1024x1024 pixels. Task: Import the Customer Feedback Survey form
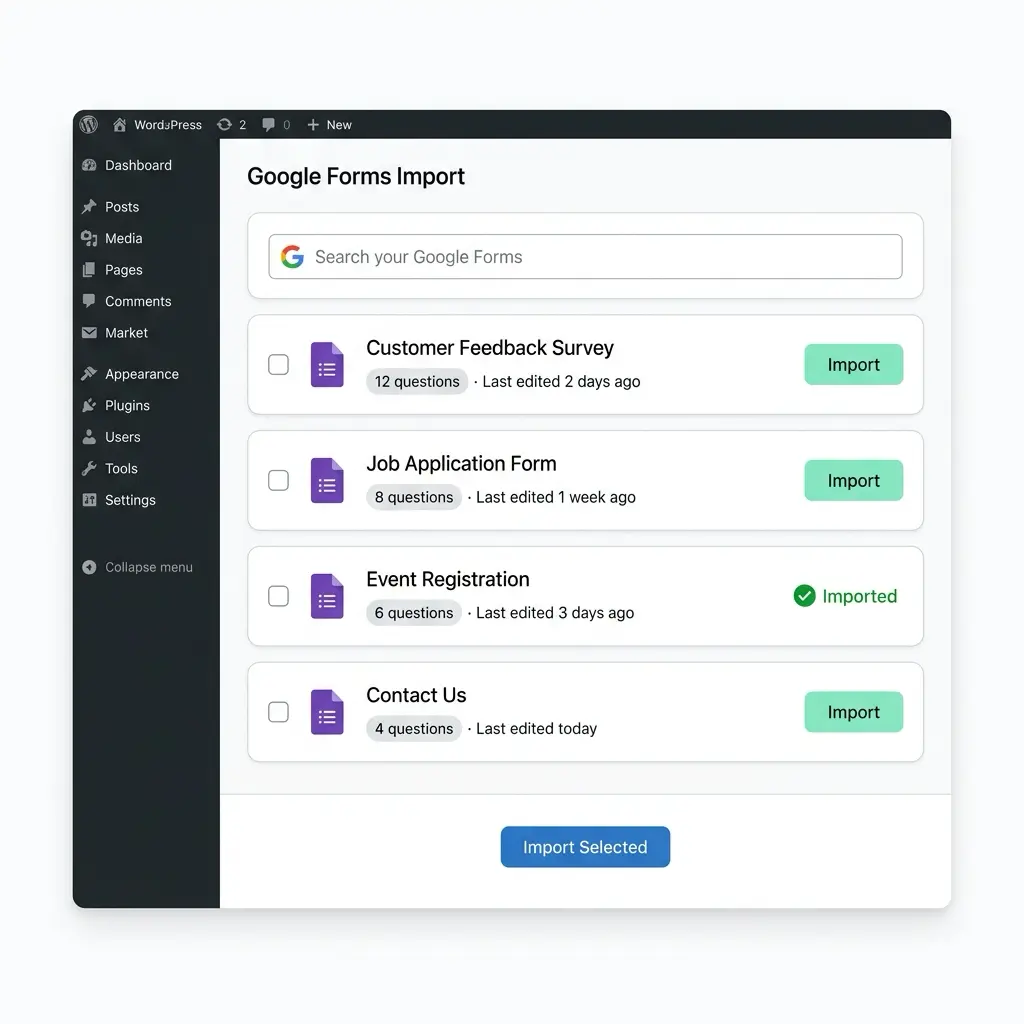click(854, 364)
